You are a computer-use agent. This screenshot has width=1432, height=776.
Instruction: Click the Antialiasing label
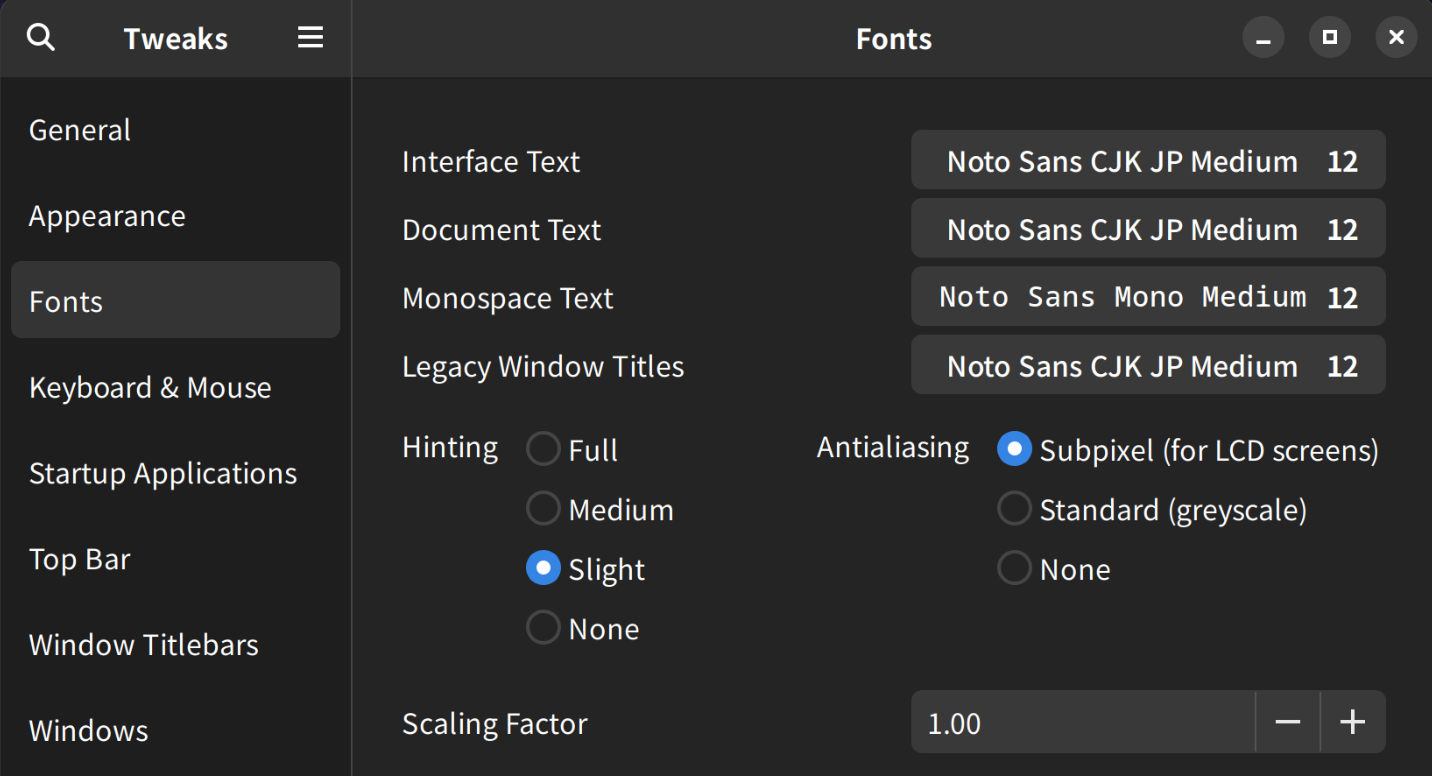point(893,447)
